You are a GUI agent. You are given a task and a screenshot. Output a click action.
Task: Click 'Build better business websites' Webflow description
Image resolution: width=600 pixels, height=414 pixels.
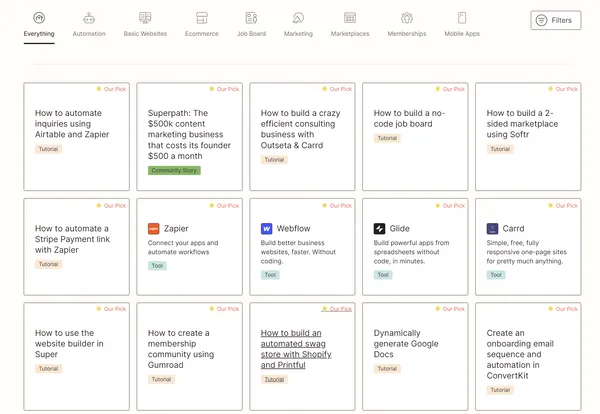coord(298,252)
